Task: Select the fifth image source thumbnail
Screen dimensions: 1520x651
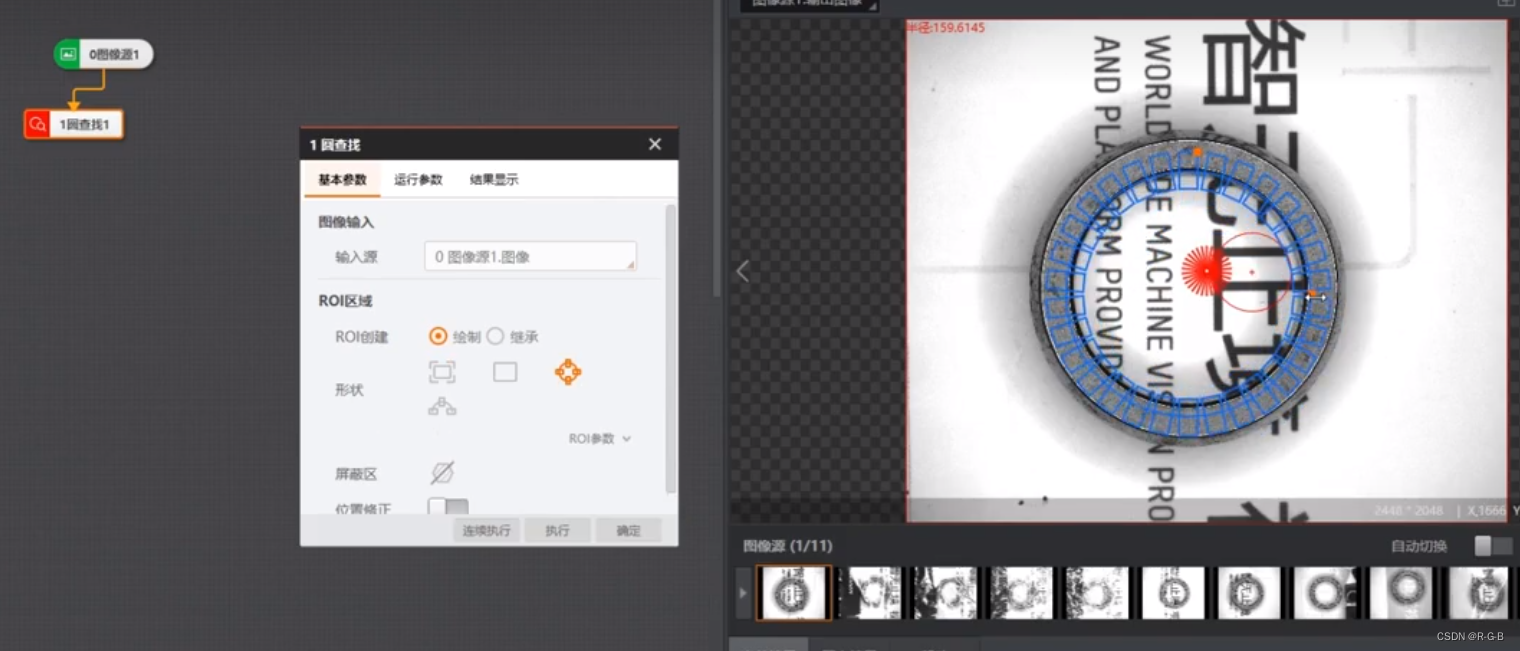Action: pos(1097,593)
